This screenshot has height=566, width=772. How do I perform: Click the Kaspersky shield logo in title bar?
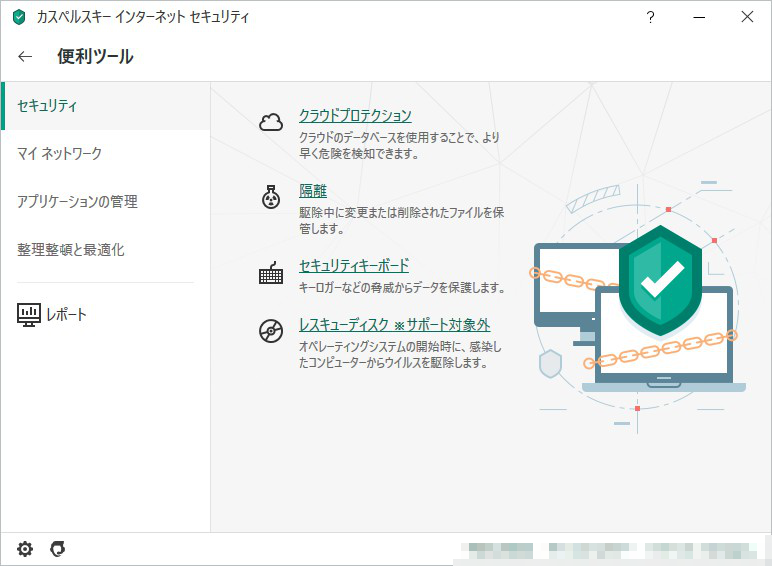pos(19,18)
